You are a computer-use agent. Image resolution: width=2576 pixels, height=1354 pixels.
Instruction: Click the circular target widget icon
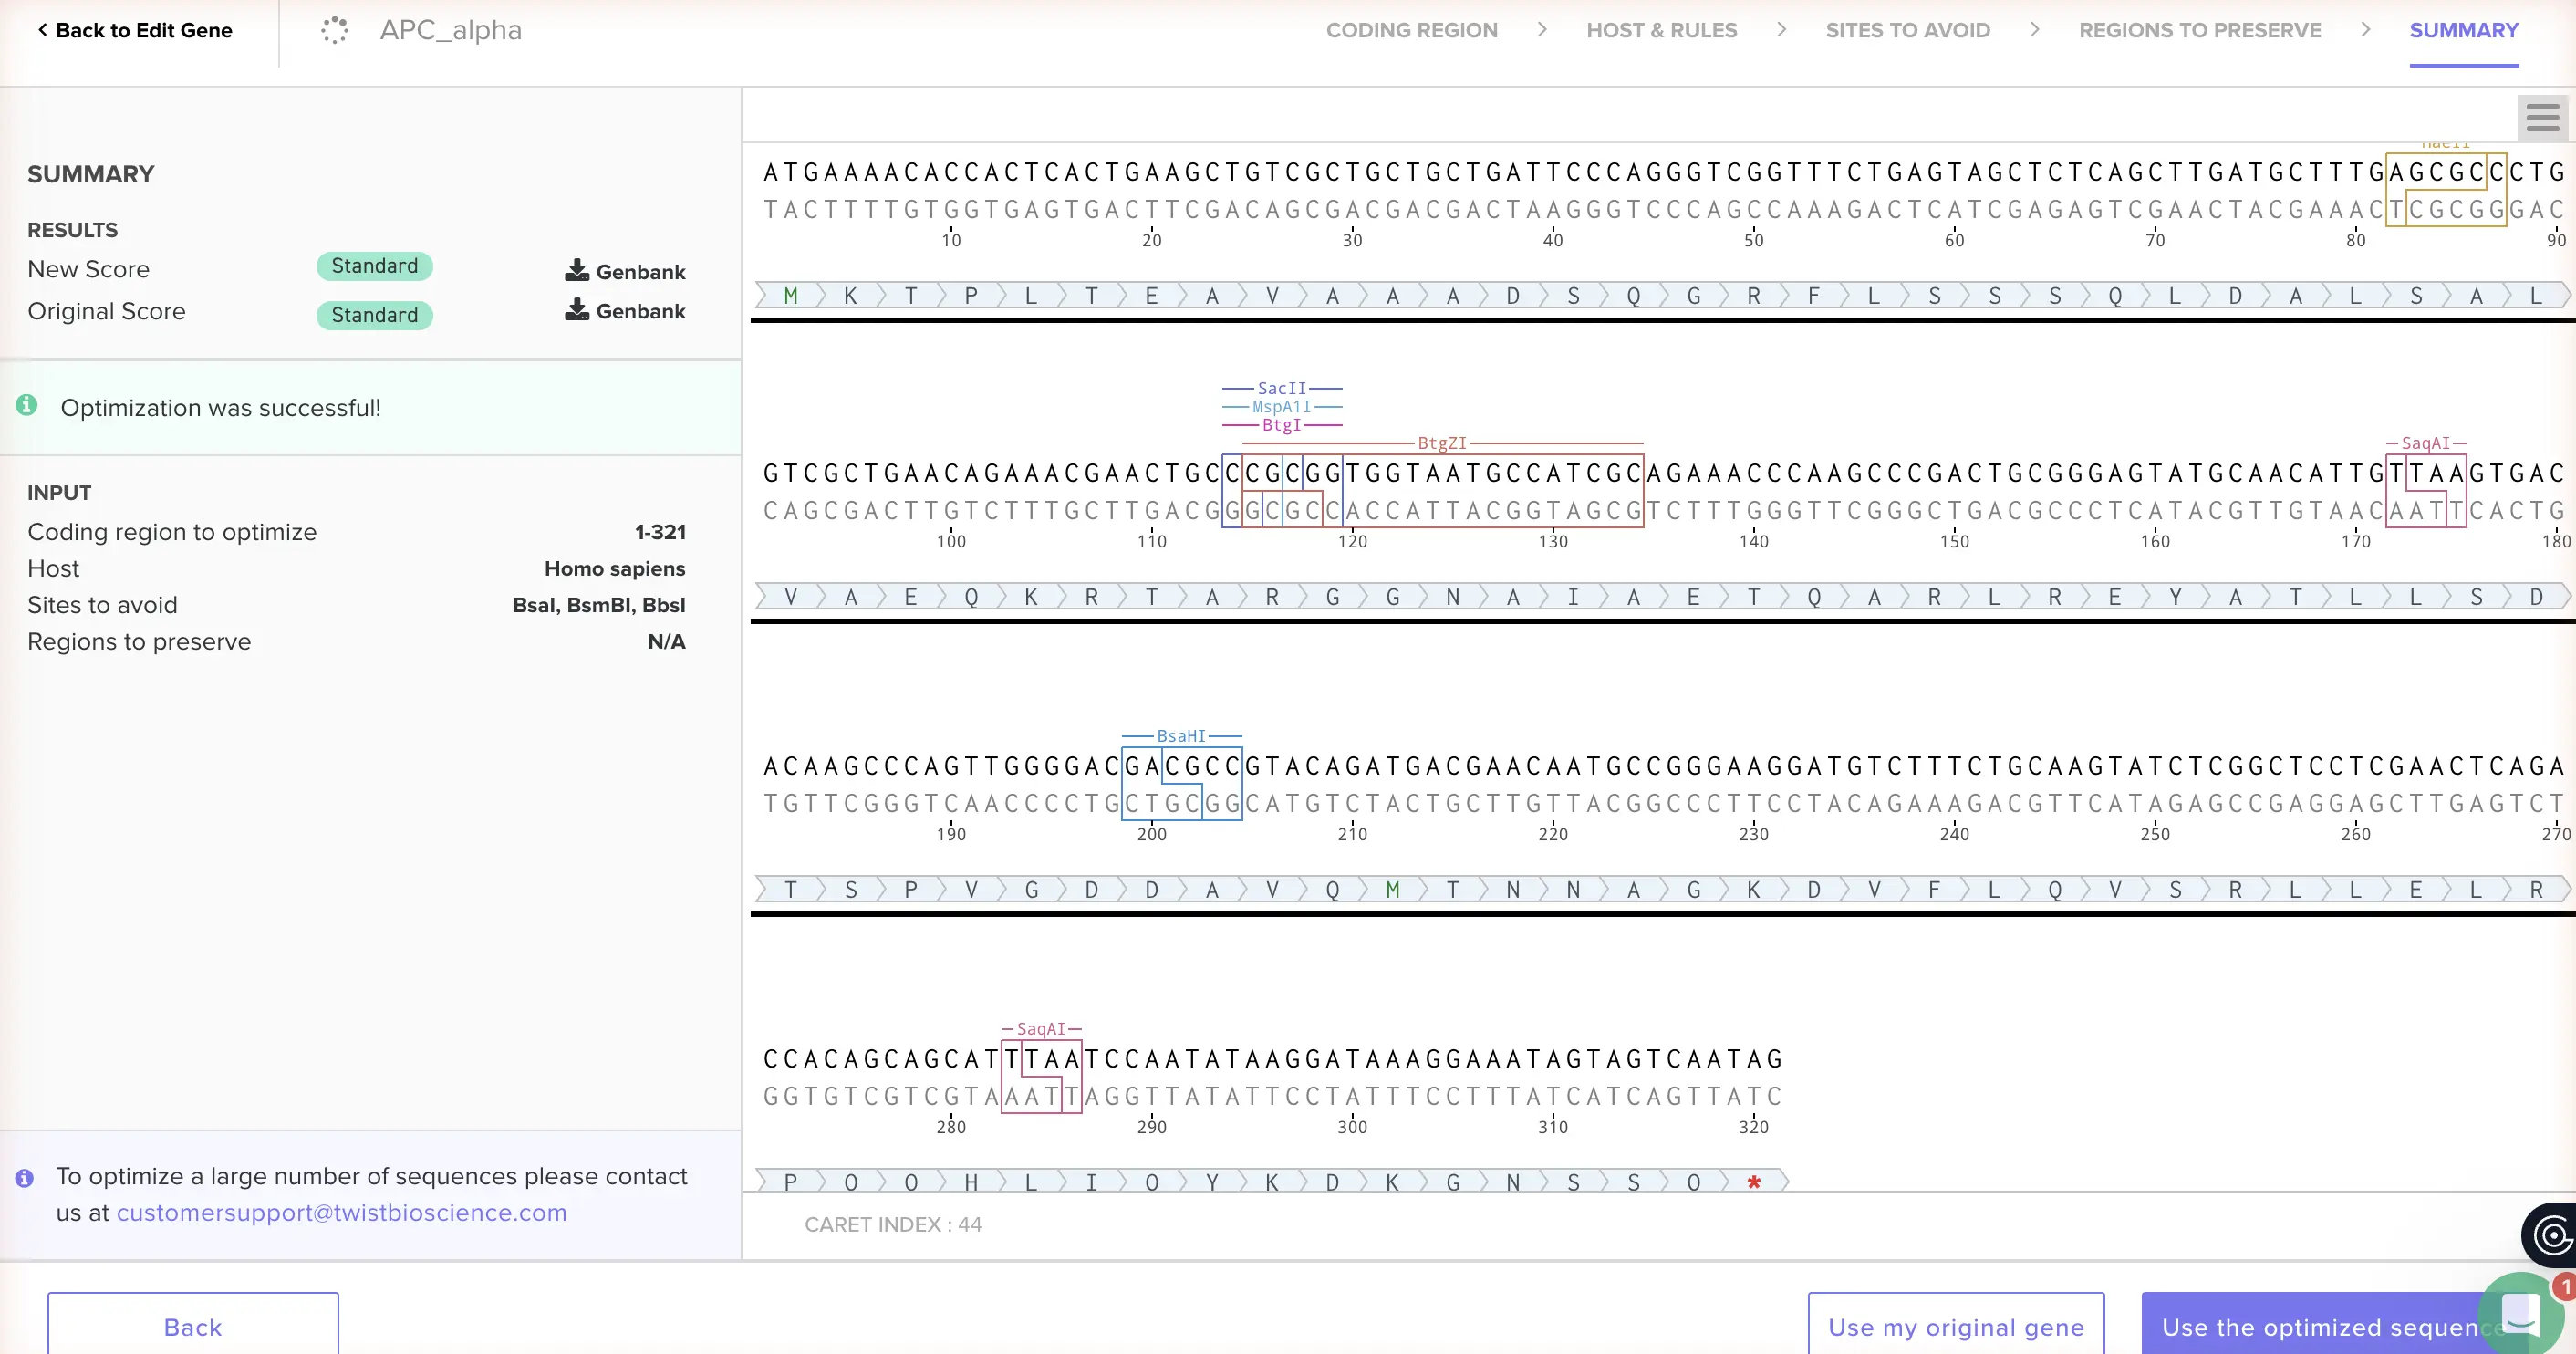(x=2551, y=1235)
